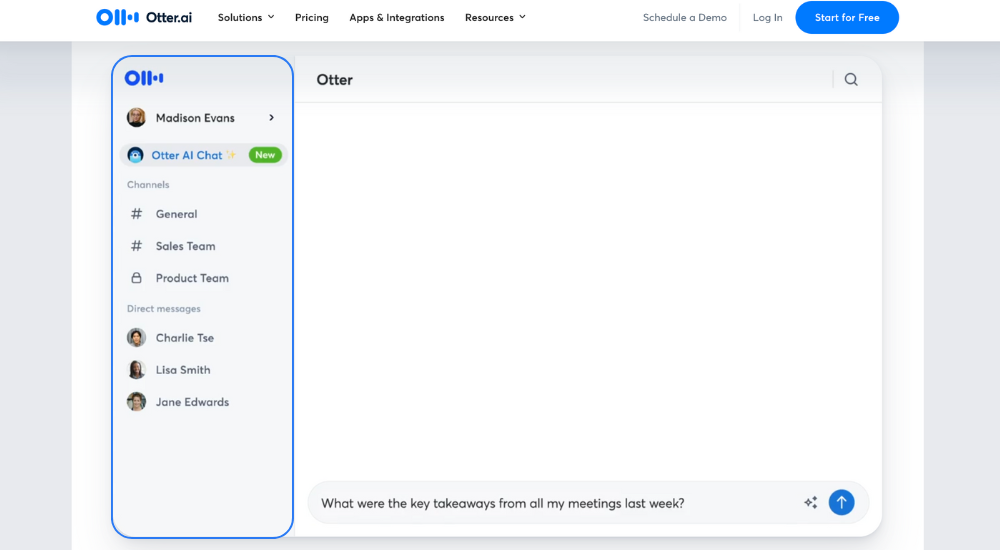
Task: Click the Otter AI Chat bot icon
Action: tap(135, 155)
